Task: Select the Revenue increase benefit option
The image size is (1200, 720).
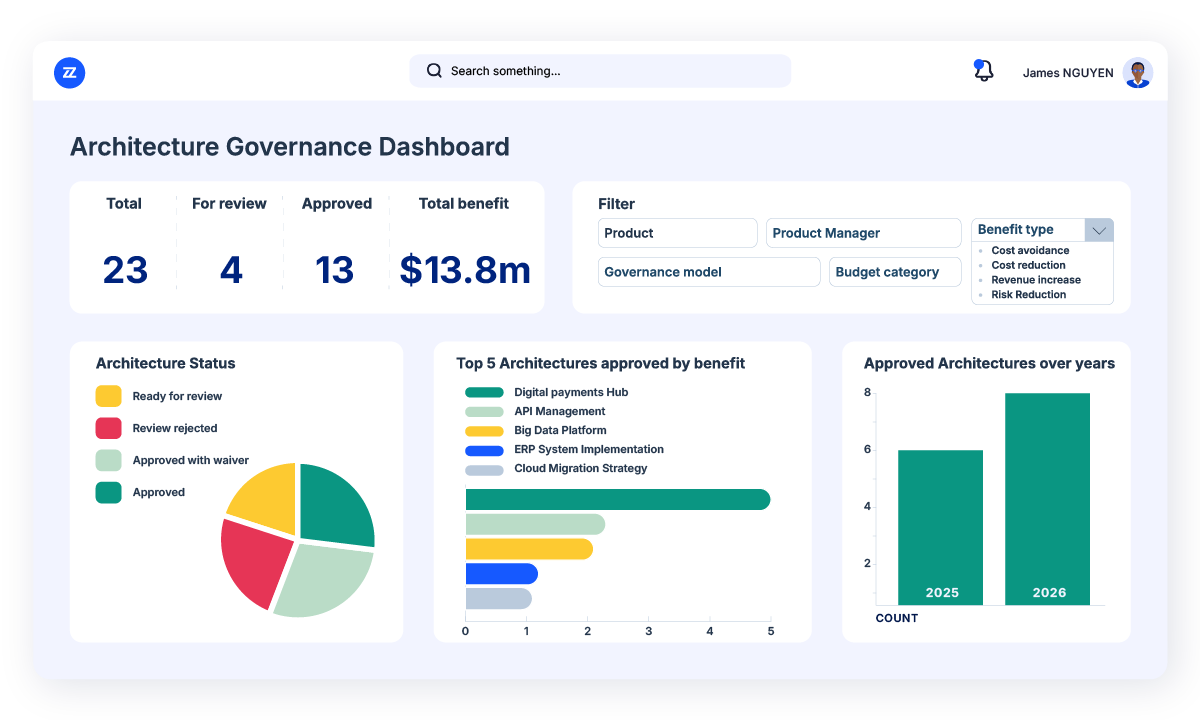Action: pos(1036,280)
